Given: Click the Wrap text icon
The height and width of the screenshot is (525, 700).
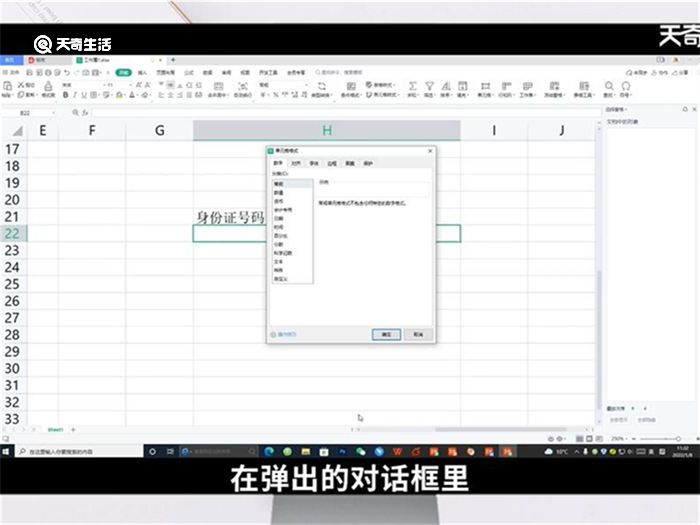Looking at the screenshot, I should tap(243, 86).
